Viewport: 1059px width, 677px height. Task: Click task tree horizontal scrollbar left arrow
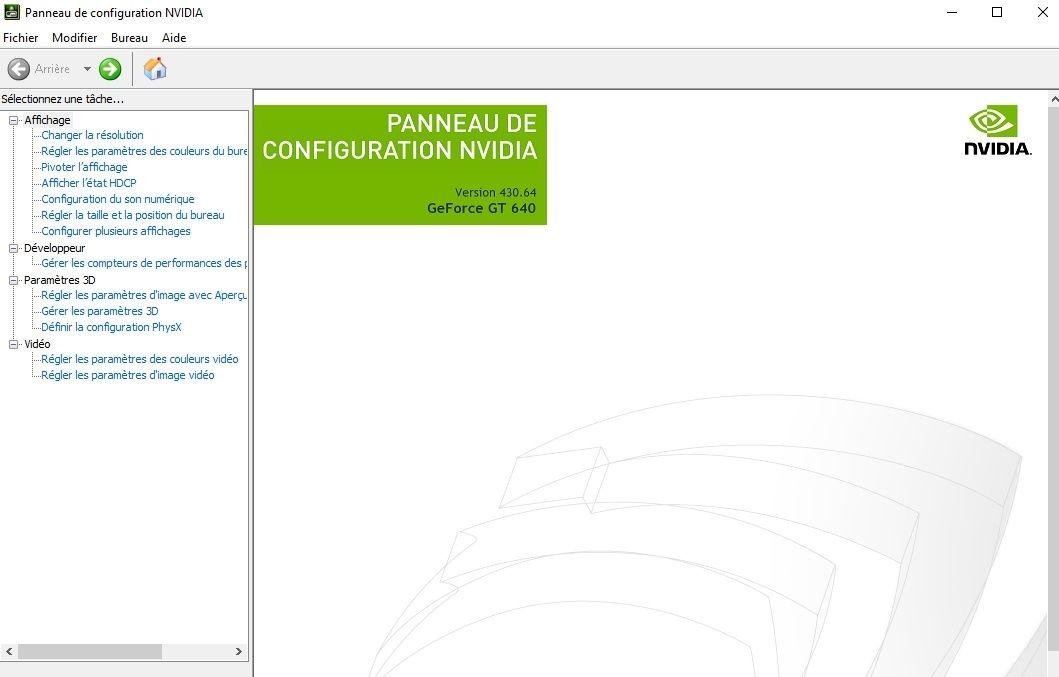(x=9, y=651)
